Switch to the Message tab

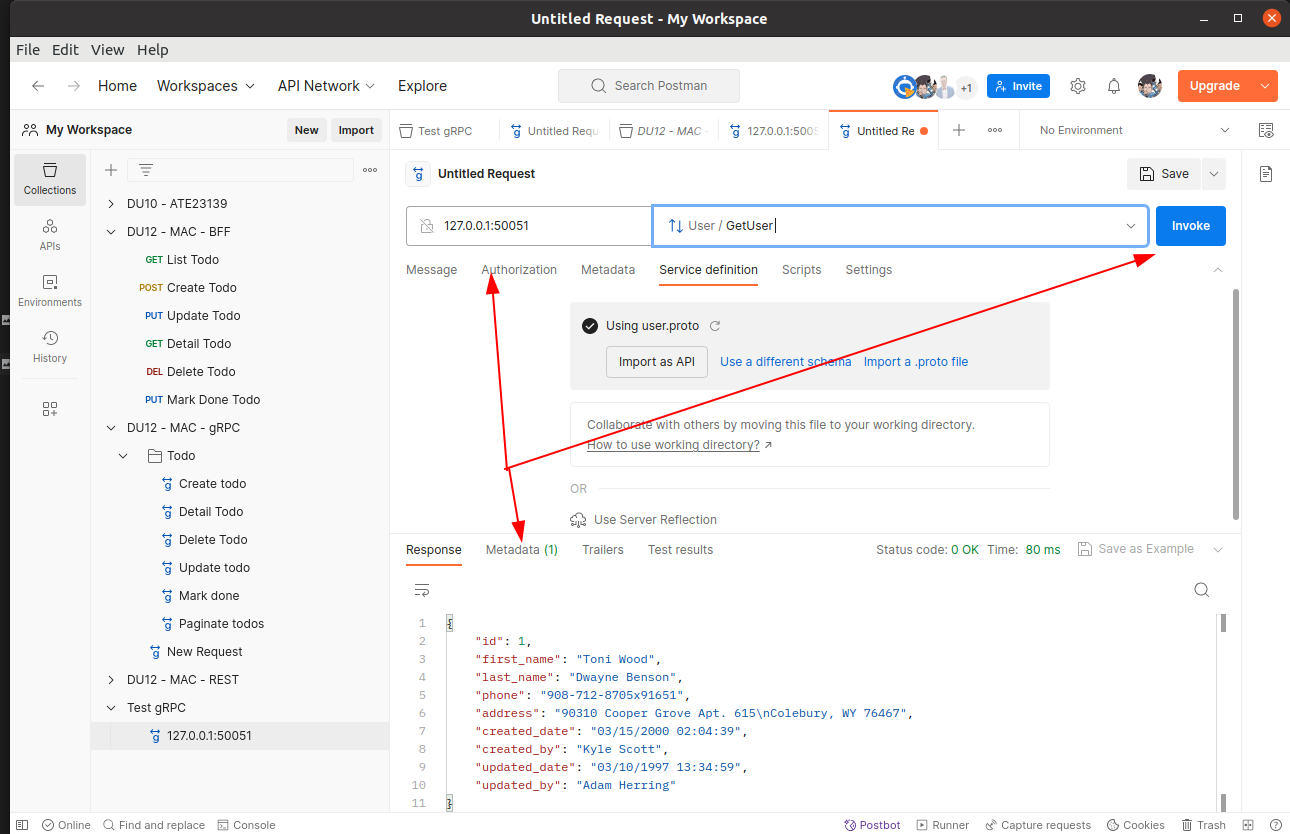(x=431, y=270)
